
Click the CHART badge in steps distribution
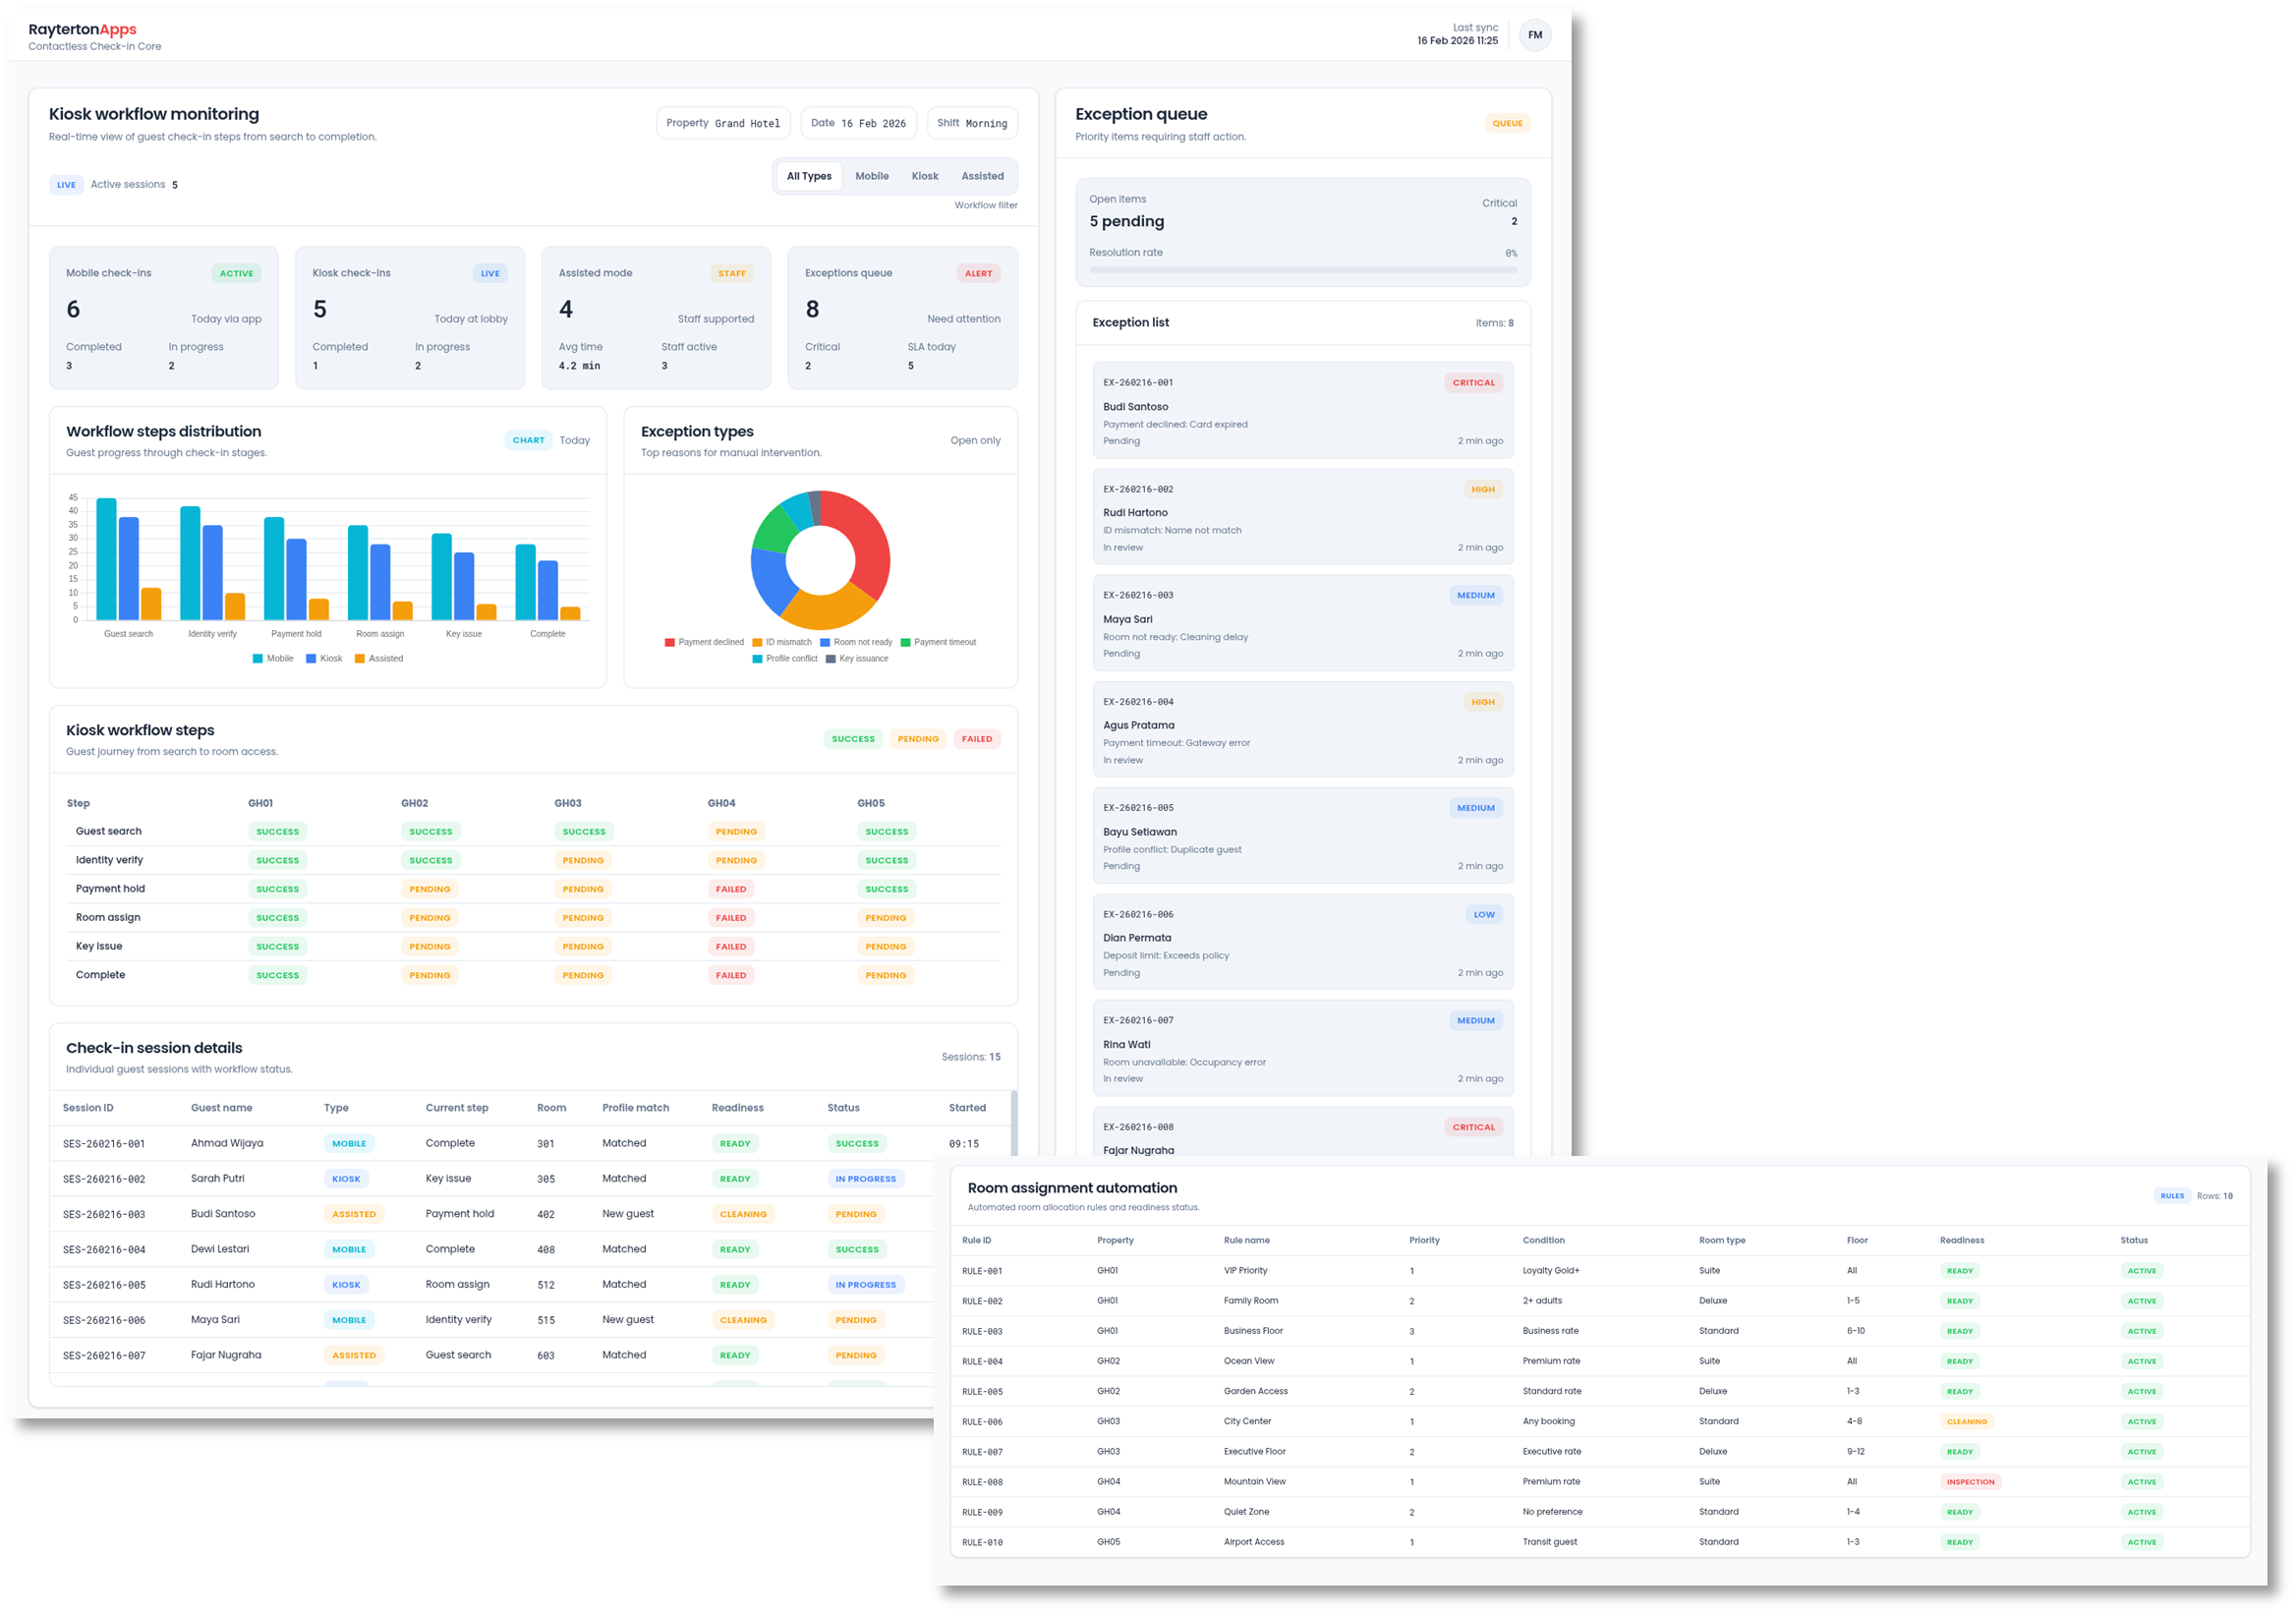click(x=528, y=440)
